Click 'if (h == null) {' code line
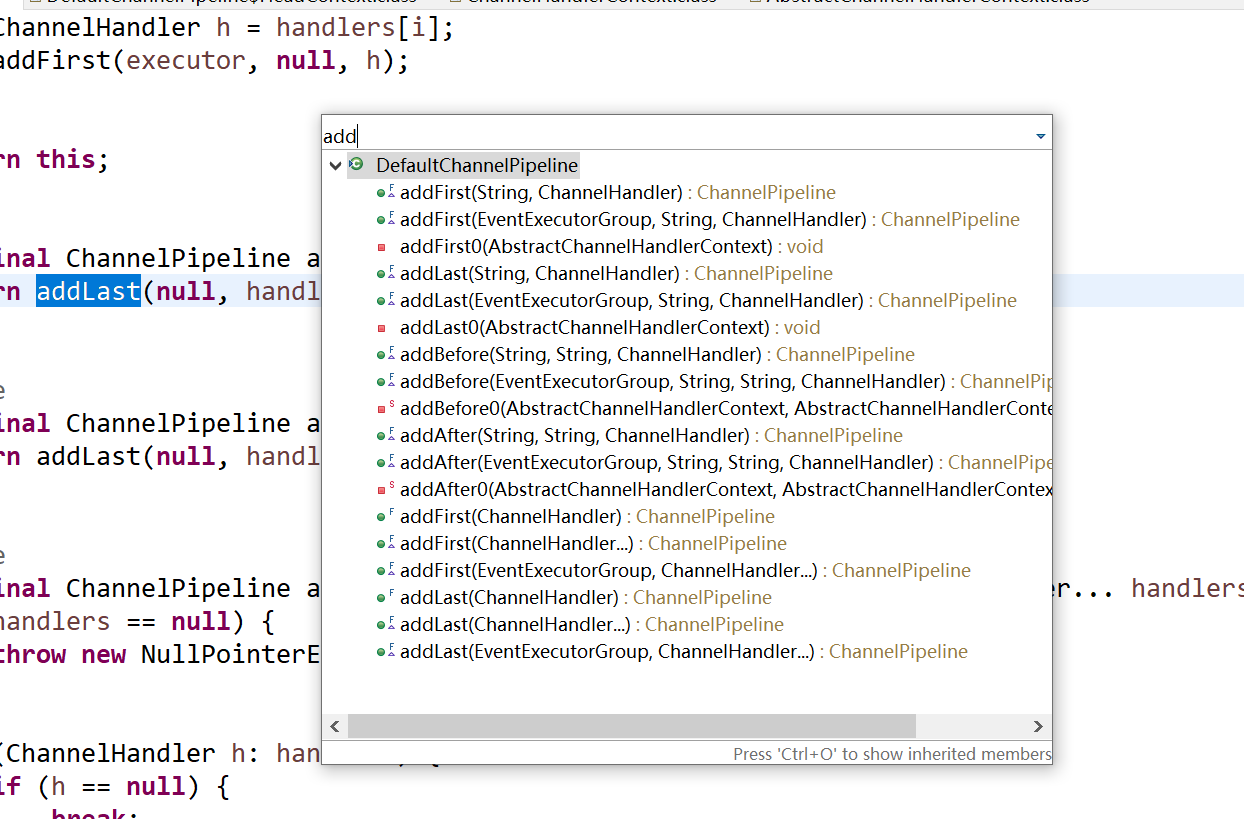 pyautogui.click(x=115, y=786)
